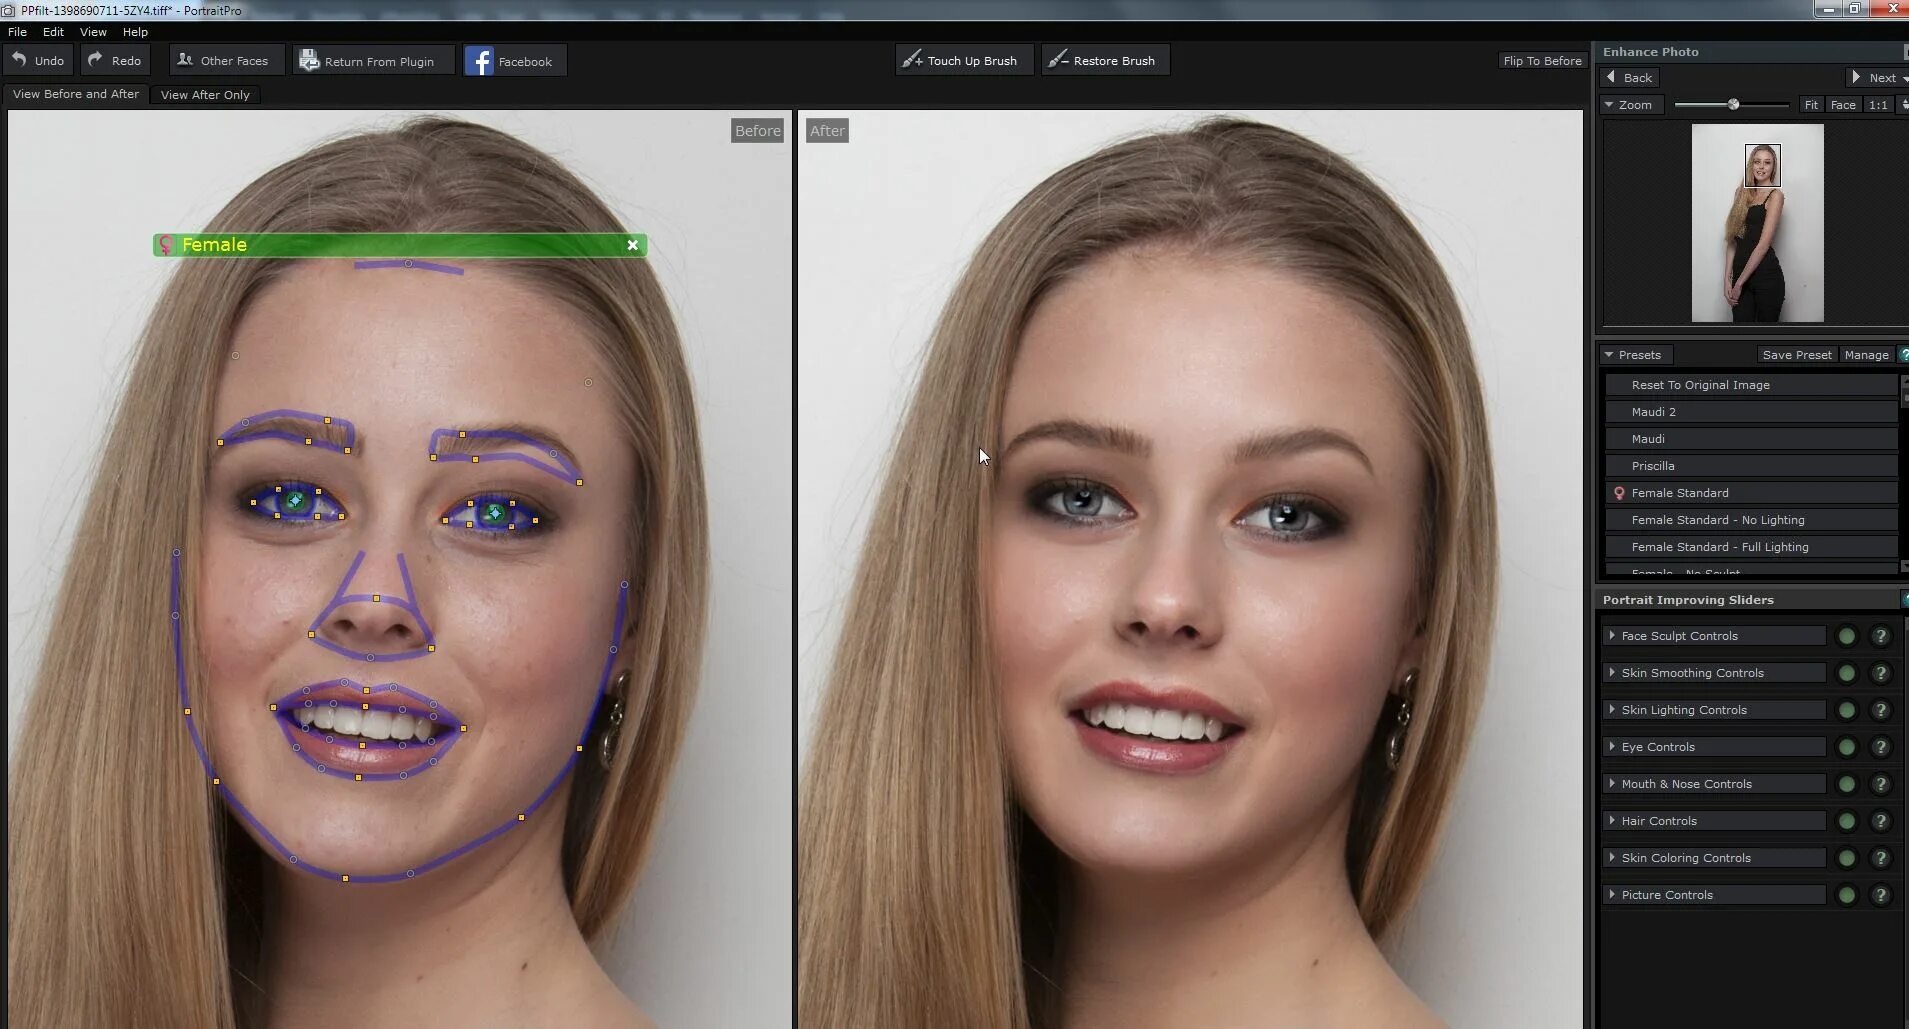Toggle Picture Controls green on/off button
Image resolution: width=1909 pixels, height=1029 pixels.
pyautogui.click(x=1847, y=895)
